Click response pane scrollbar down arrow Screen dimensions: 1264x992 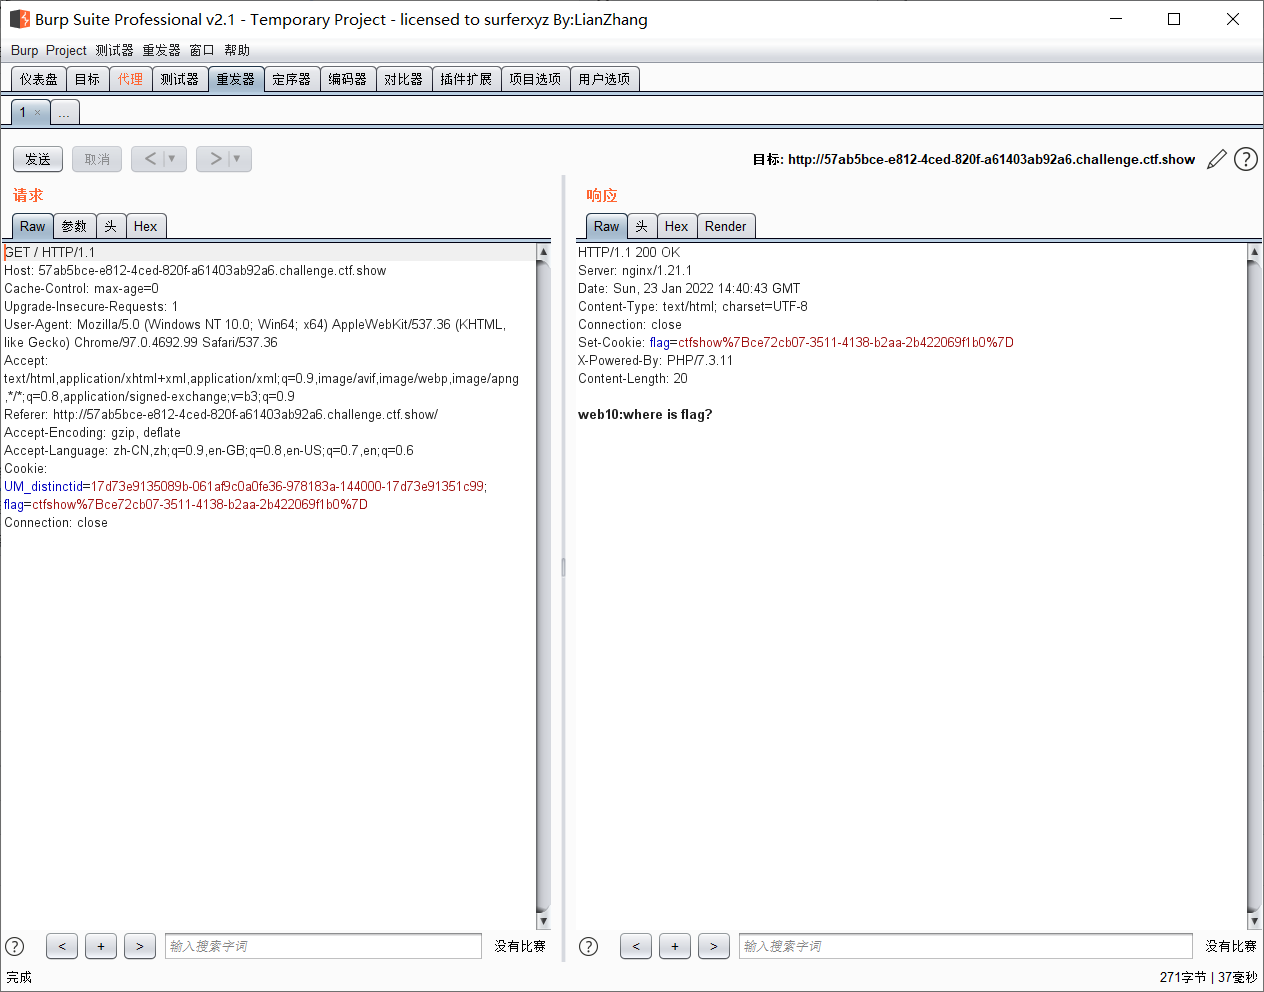pos(1254,921)
